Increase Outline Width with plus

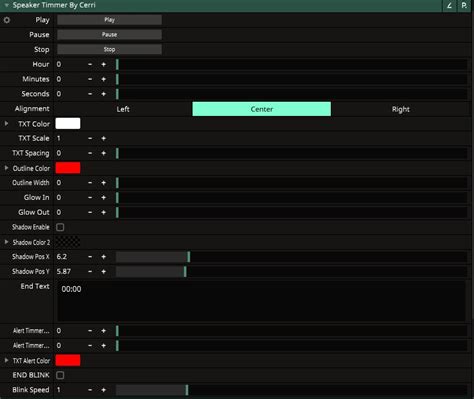pos(104,183)
